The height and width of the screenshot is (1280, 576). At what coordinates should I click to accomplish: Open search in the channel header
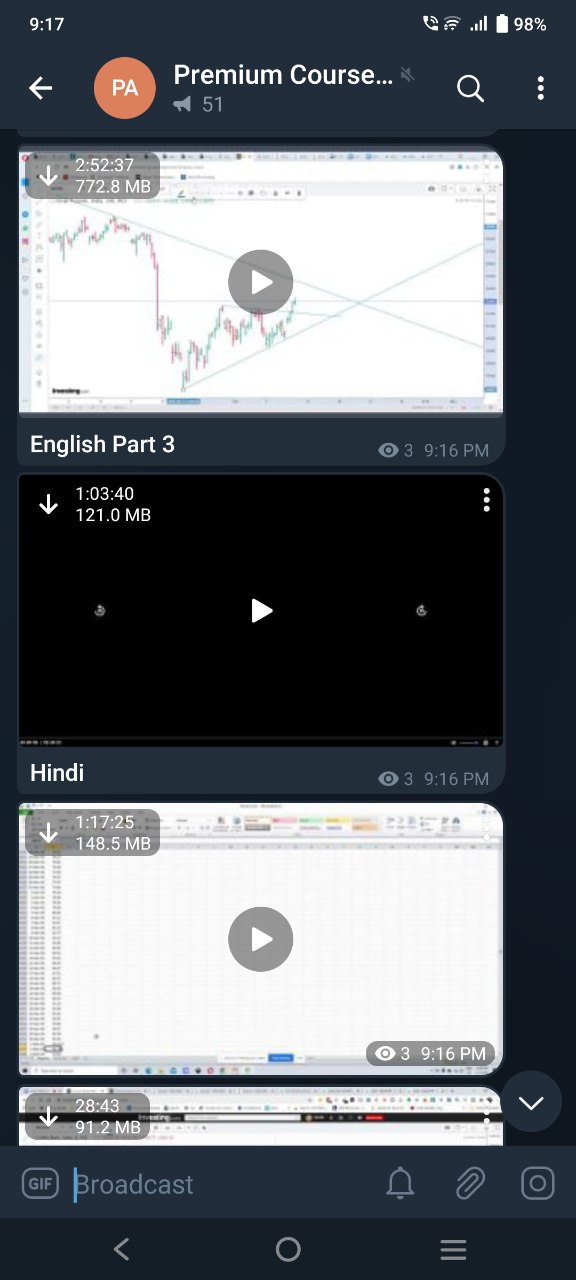point(470,88)
